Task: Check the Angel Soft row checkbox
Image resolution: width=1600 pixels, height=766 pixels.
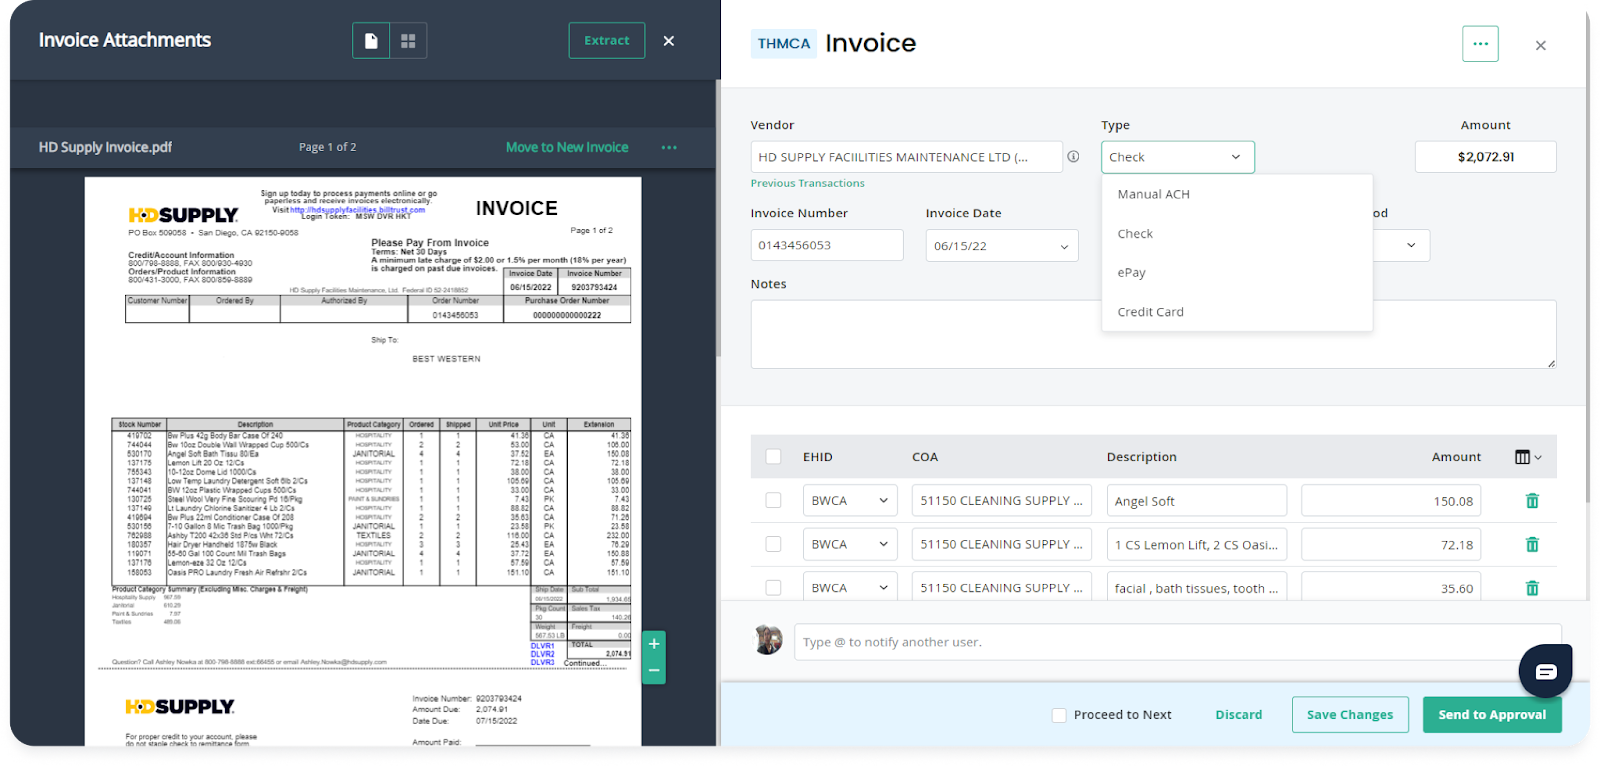Action: (x=773, y=501)
